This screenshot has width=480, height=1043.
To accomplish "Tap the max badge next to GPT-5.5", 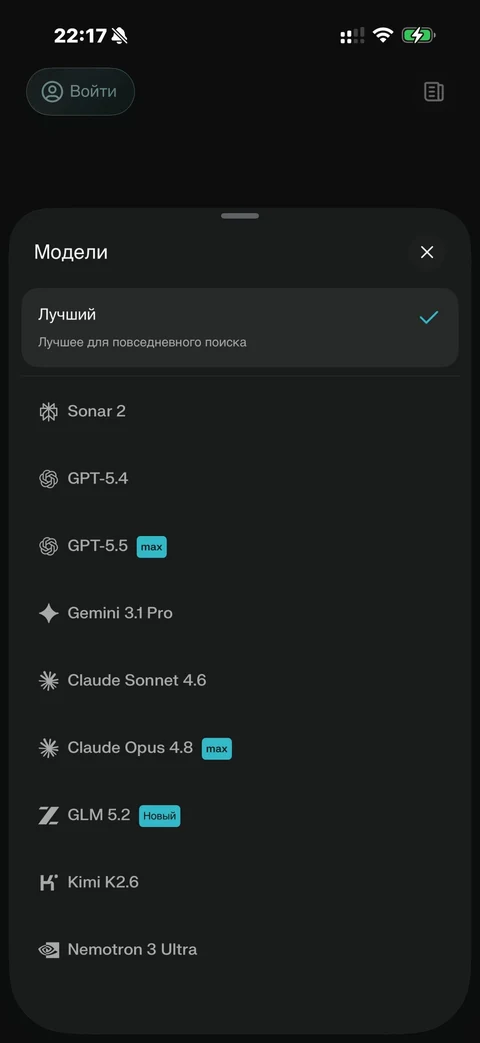I will (152, 547).
